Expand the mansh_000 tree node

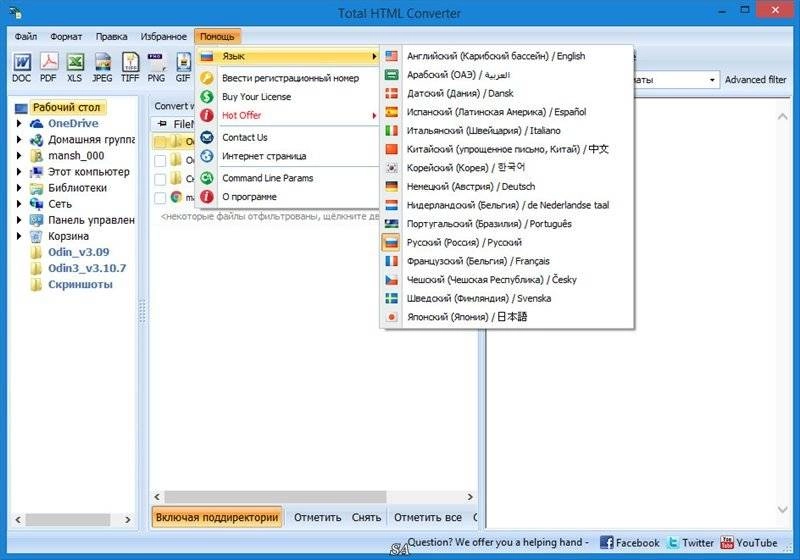click(19, 156)
